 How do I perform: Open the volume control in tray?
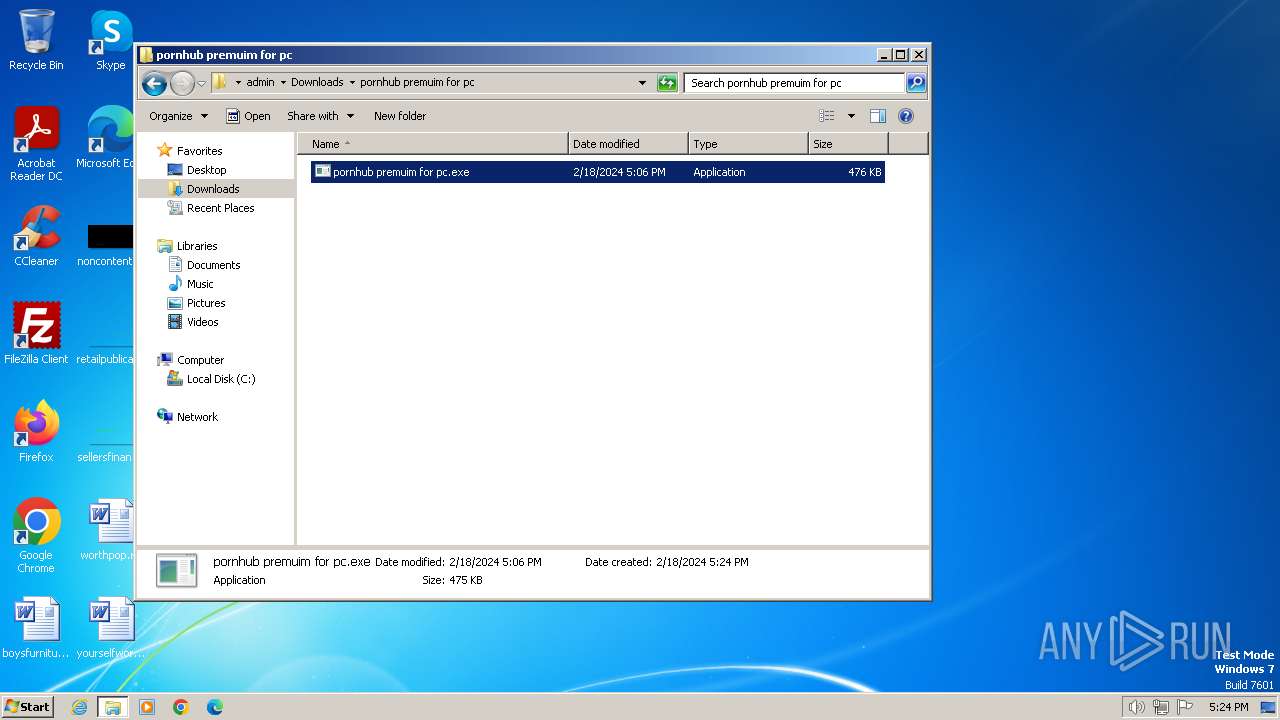1137,707
